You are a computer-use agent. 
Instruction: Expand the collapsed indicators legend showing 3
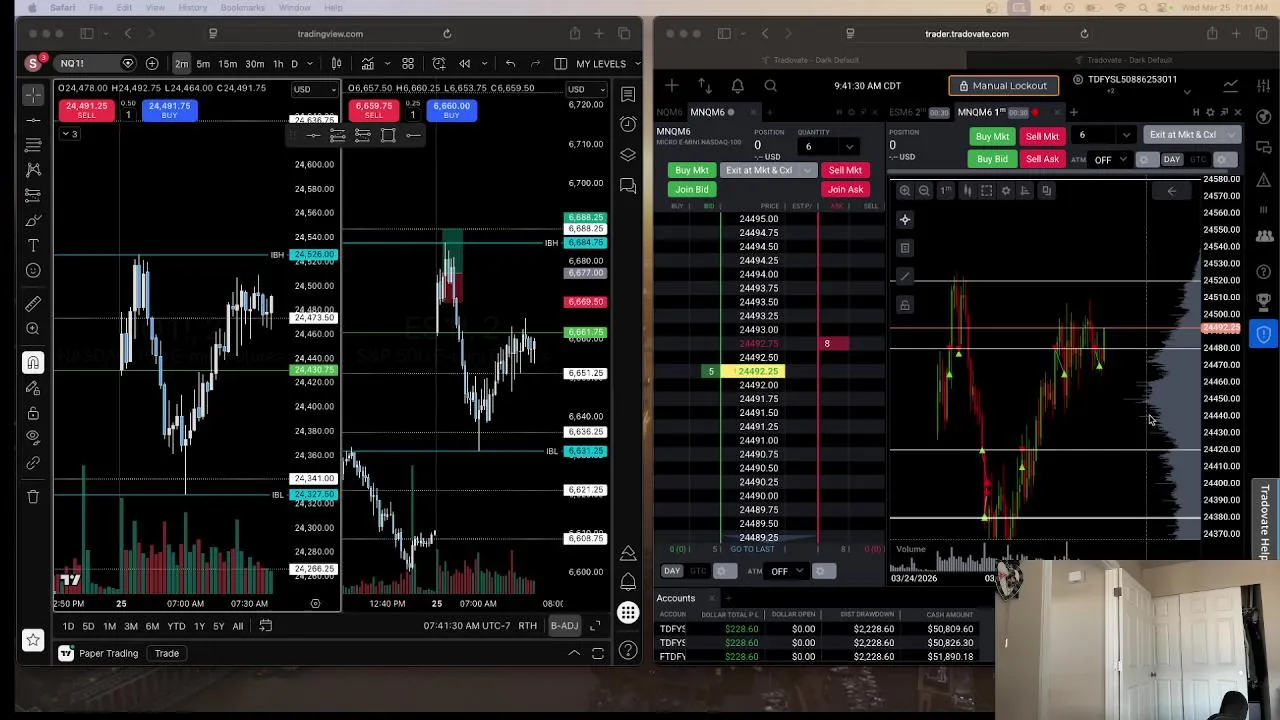click(68, 134)
